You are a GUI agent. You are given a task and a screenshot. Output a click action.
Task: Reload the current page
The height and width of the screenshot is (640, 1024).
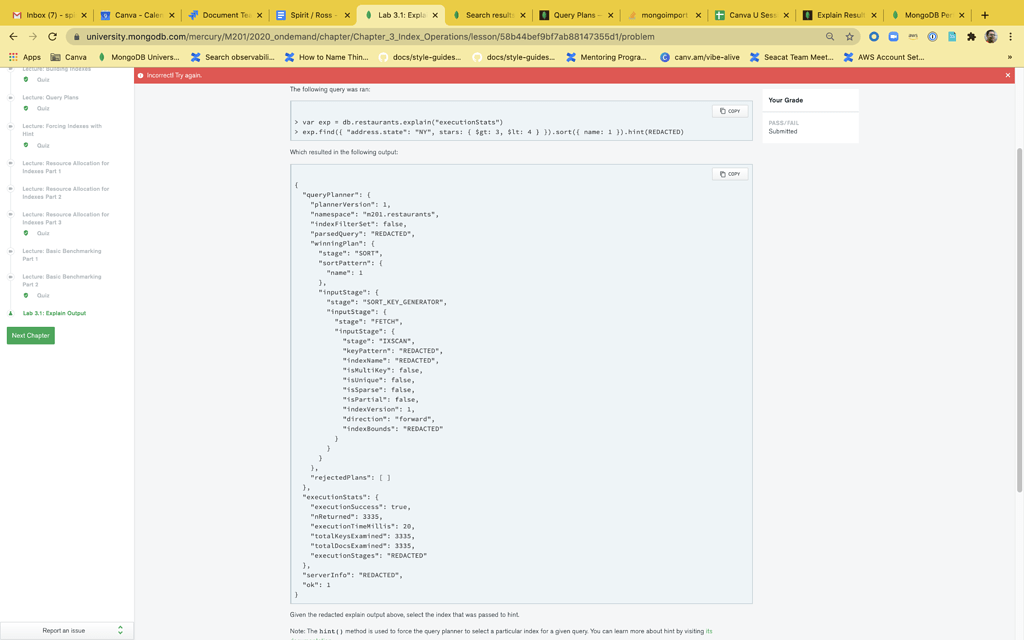52,37
